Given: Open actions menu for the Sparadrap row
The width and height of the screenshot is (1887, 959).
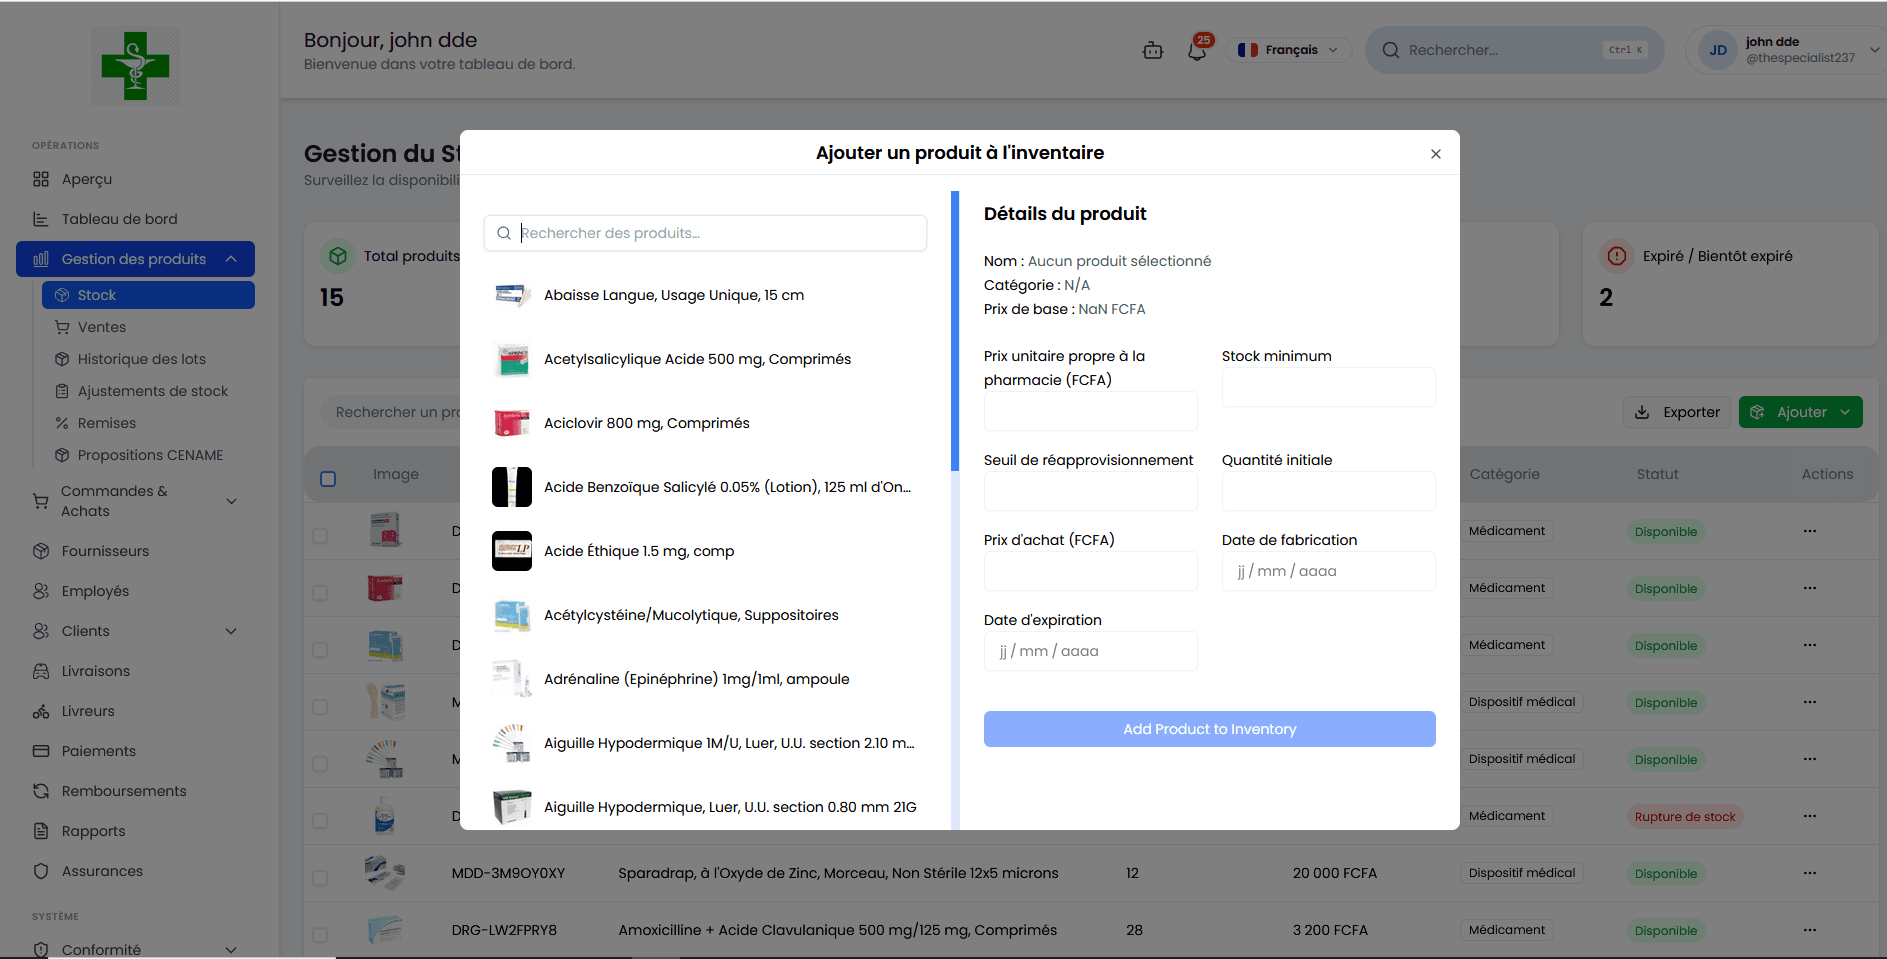Looking at the screenshot, I should (1810, 873).
